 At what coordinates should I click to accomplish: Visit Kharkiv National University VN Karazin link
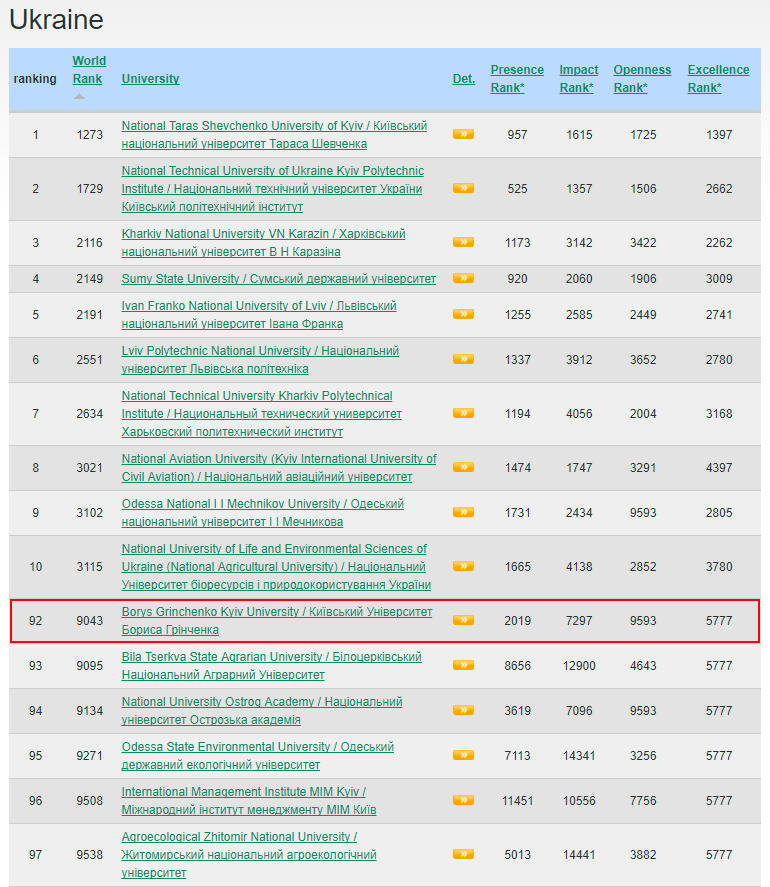(264, 243)
